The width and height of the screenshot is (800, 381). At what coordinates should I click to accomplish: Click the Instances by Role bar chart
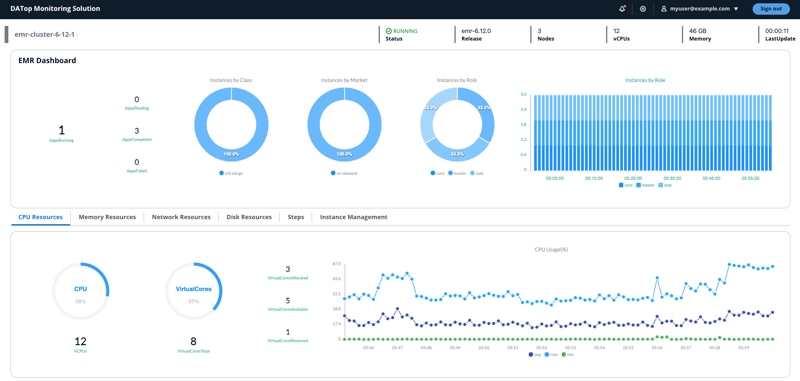(652, 133)
